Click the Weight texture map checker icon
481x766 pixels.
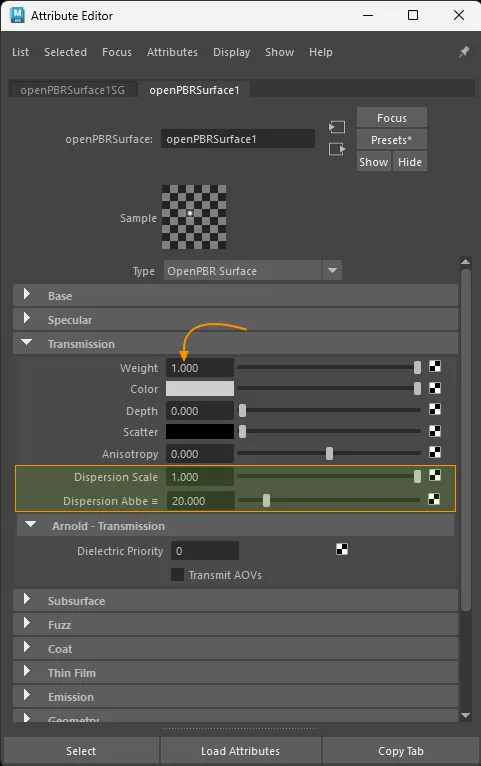(435, 366)
